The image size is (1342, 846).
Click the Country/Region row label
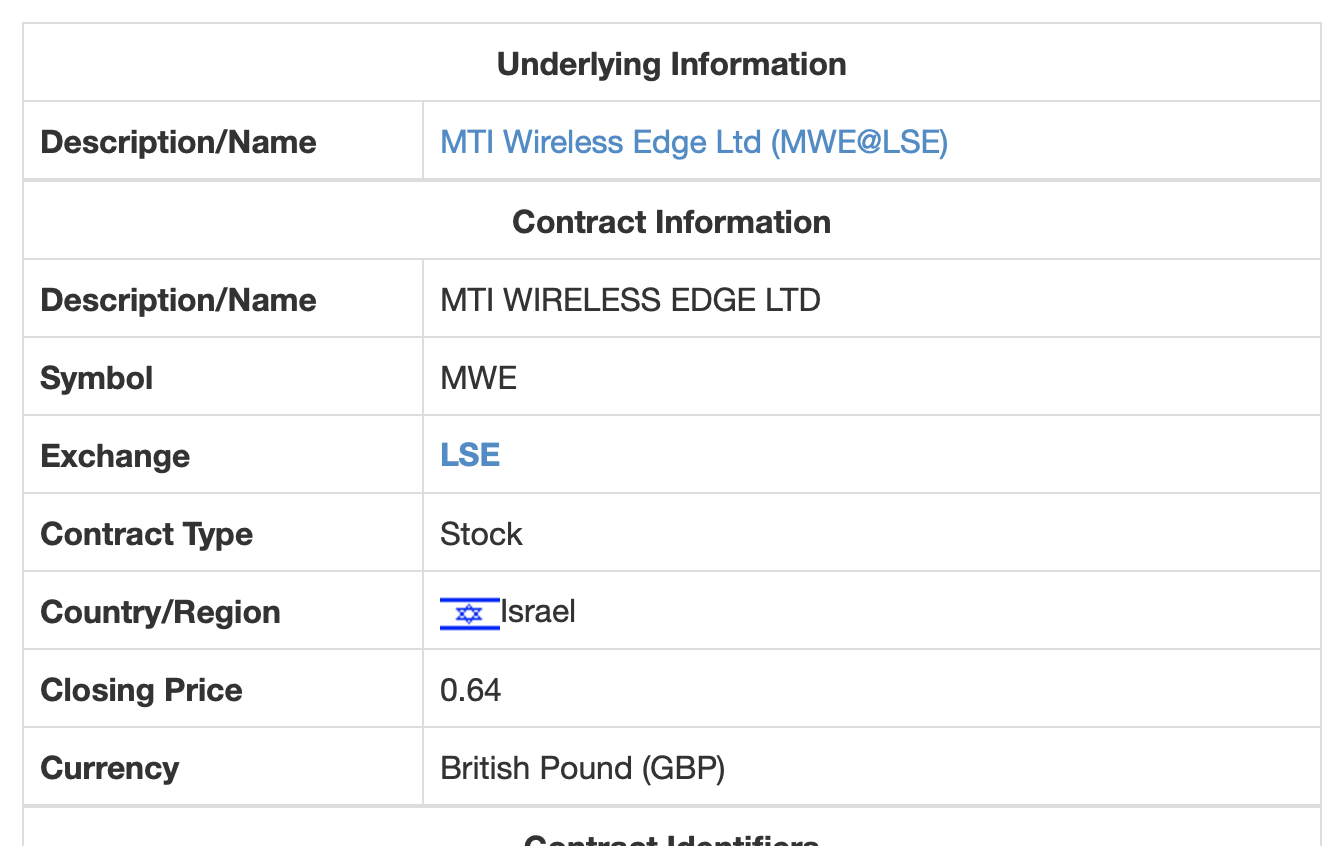tap(160, 612)
